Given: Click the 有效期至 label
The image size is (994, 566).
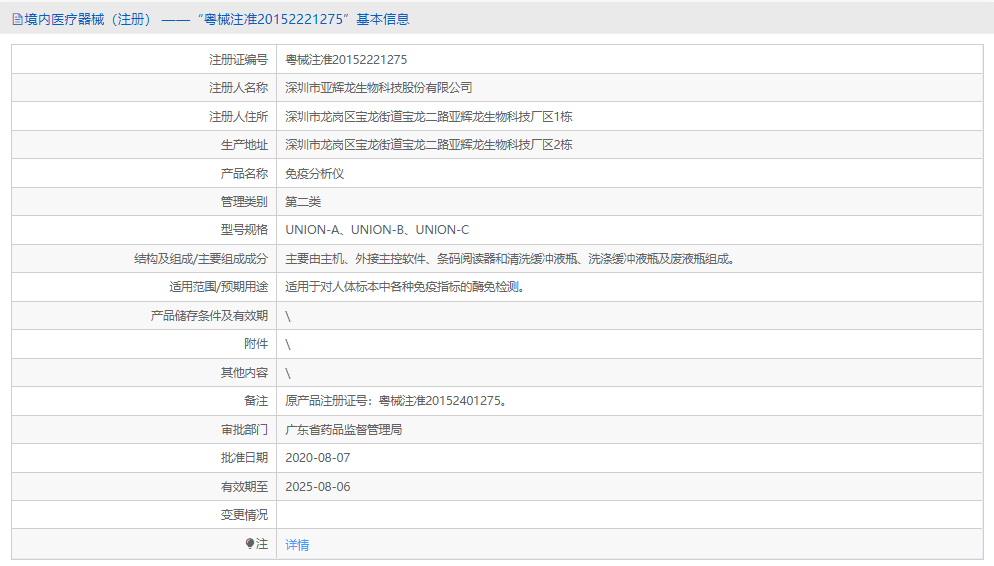Looking at the screenshot, I should pyautogui.click(x=244, y=487).
